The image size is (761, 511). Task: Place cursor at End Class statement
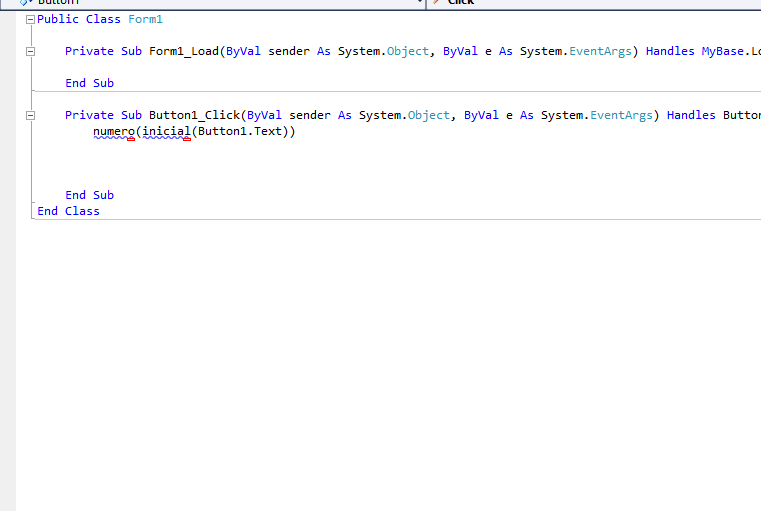(68, 211)
